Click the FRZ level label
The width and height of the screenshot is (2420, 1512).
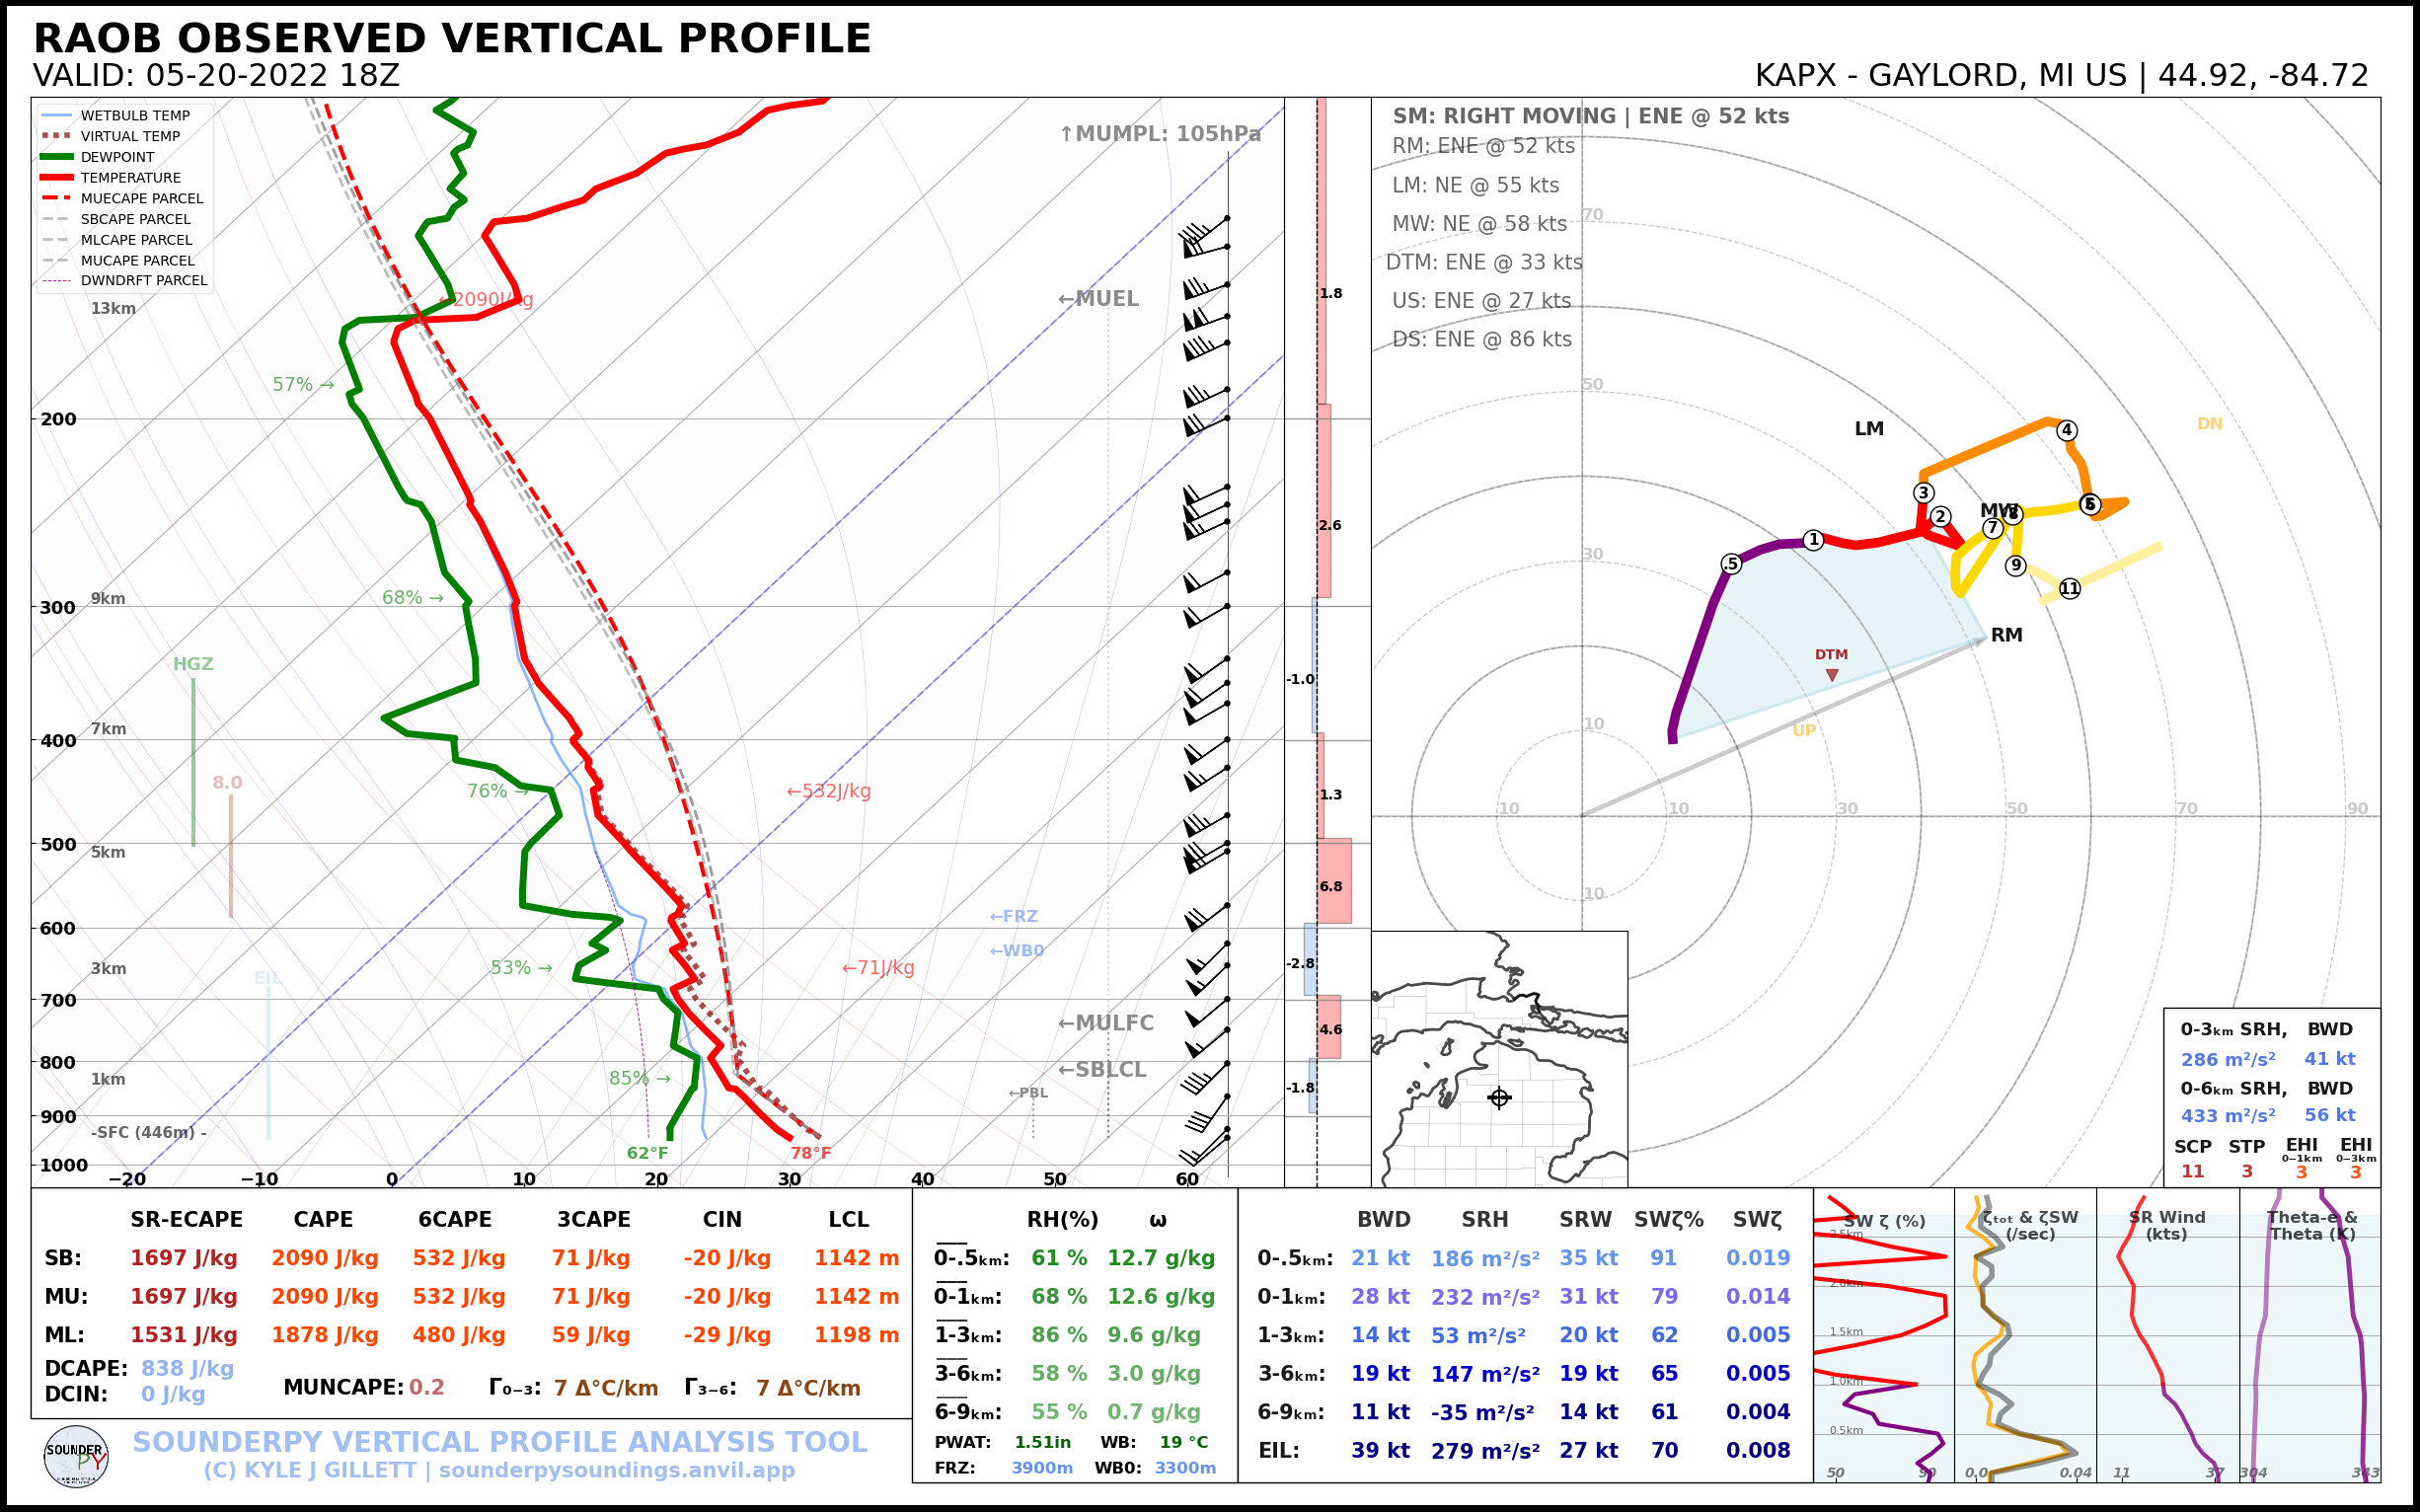coord(1013,916)
